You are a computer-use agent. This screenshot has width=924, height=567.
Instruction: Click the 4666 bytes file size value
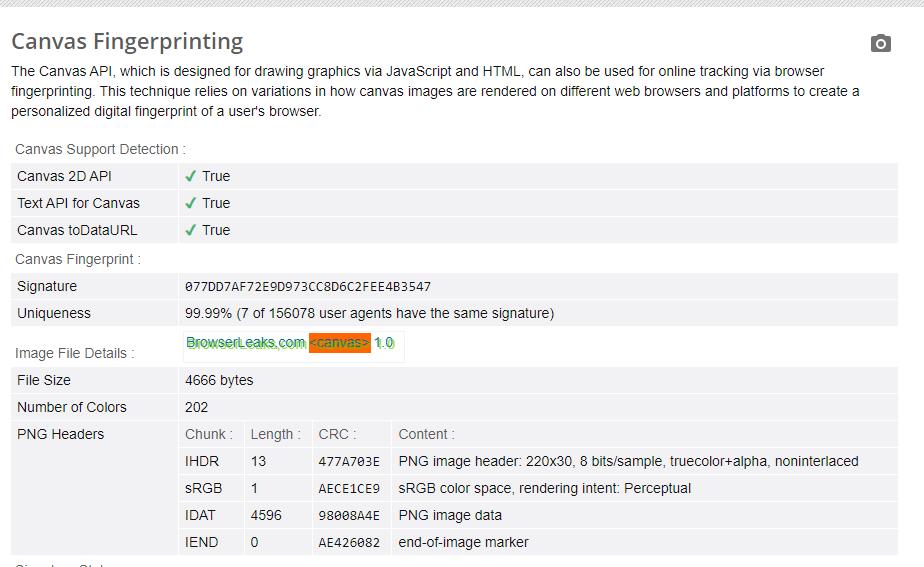pos(219,380)
